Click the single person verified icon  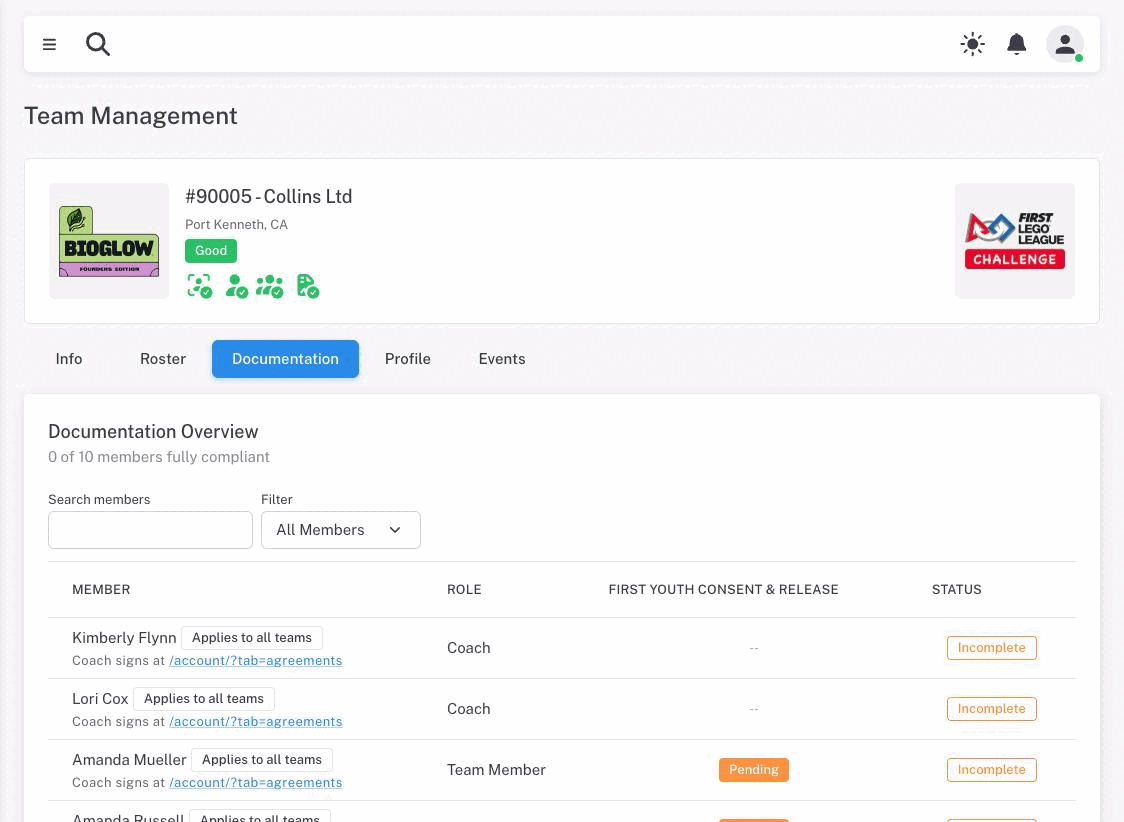pos(236,286)
